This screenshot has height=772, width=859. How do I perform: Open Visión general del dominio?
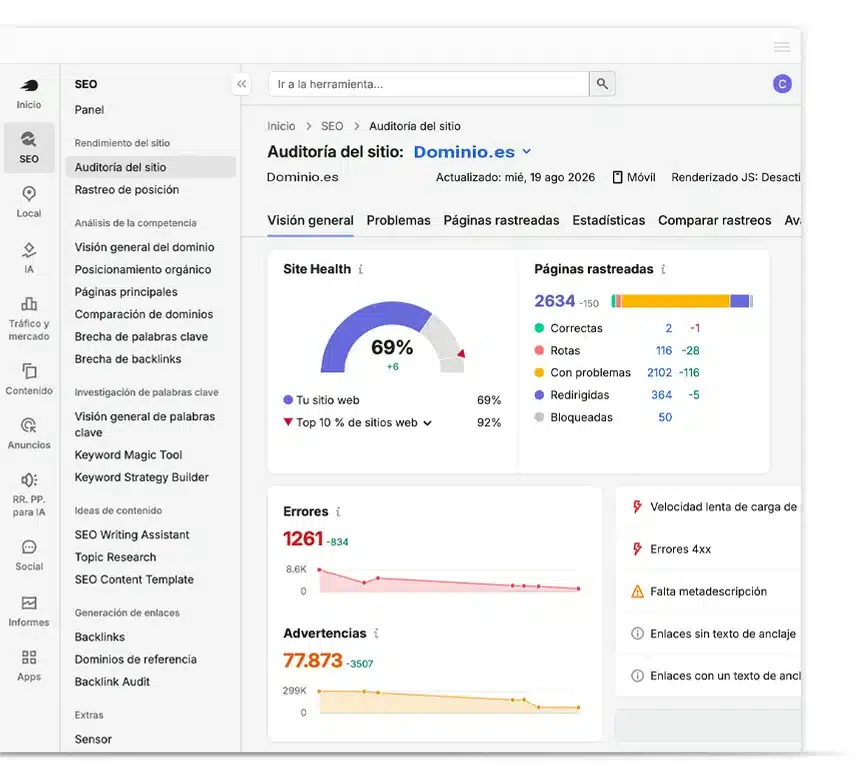144,247
